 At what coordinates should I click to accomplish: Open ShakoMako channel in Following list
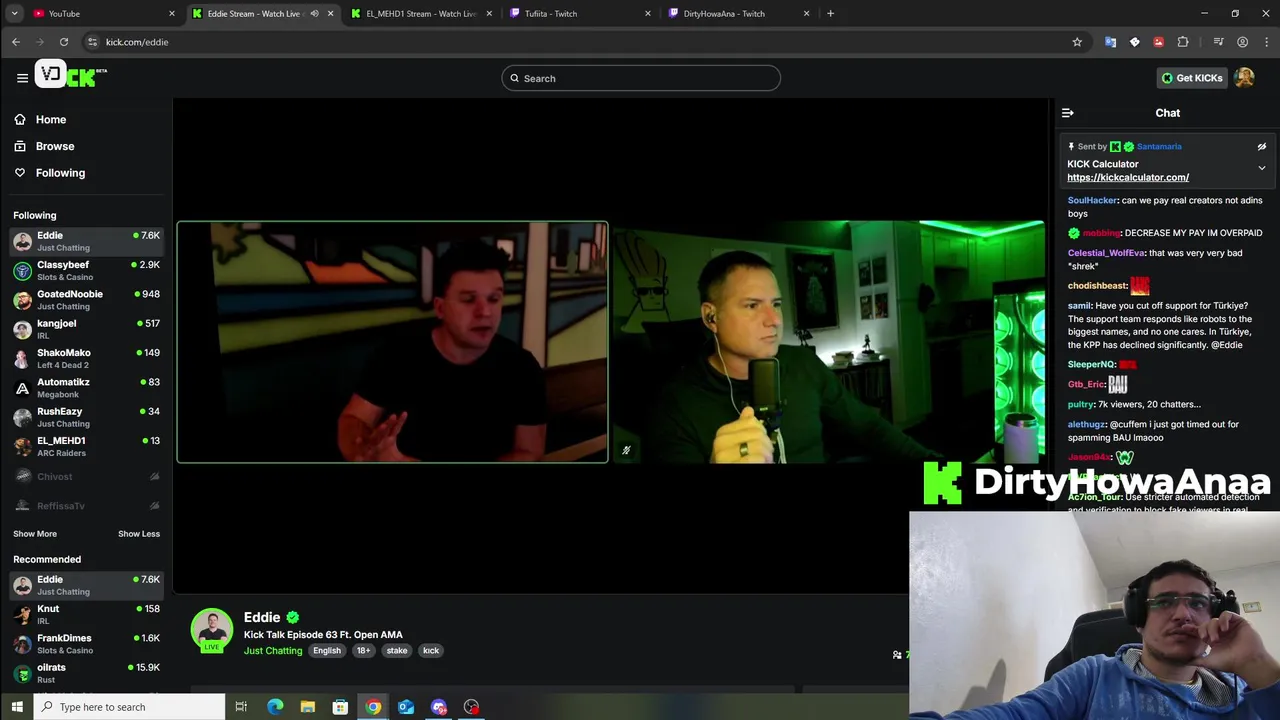click(x=86, y=359)
